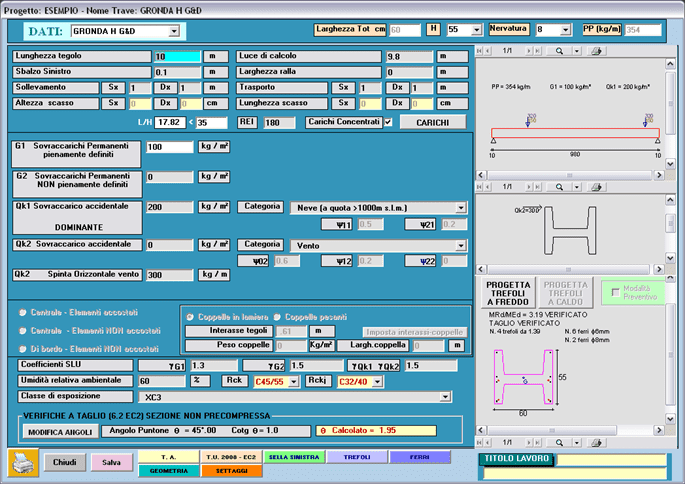Click the Qk2 Categoria button
This screenshot has width=685, height=484.
[x=261, y=244]
